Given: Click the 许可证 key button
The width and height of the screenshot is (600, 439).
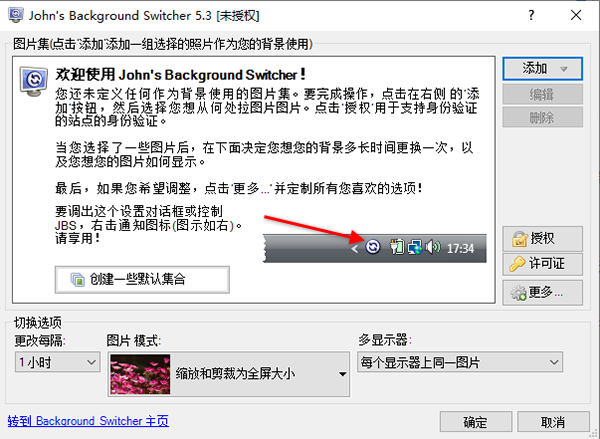Looking at the screenshot, I should [x=542, y=264].
